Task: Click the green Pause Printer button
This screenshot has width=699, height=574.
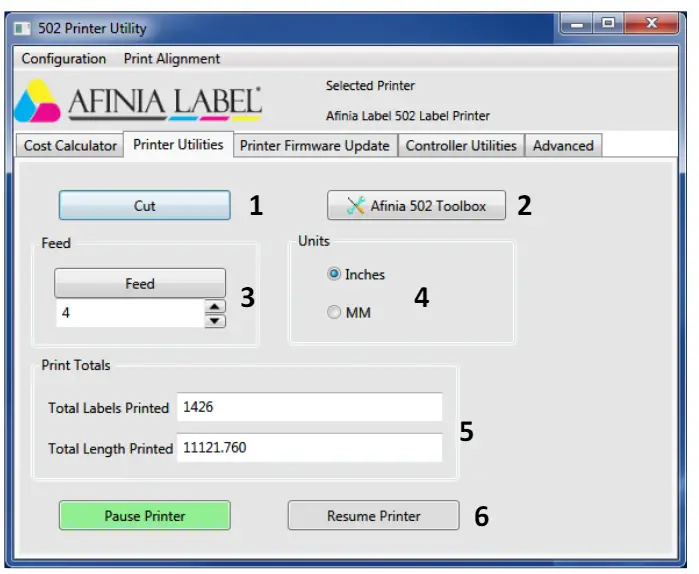Action: click(145, 516)
